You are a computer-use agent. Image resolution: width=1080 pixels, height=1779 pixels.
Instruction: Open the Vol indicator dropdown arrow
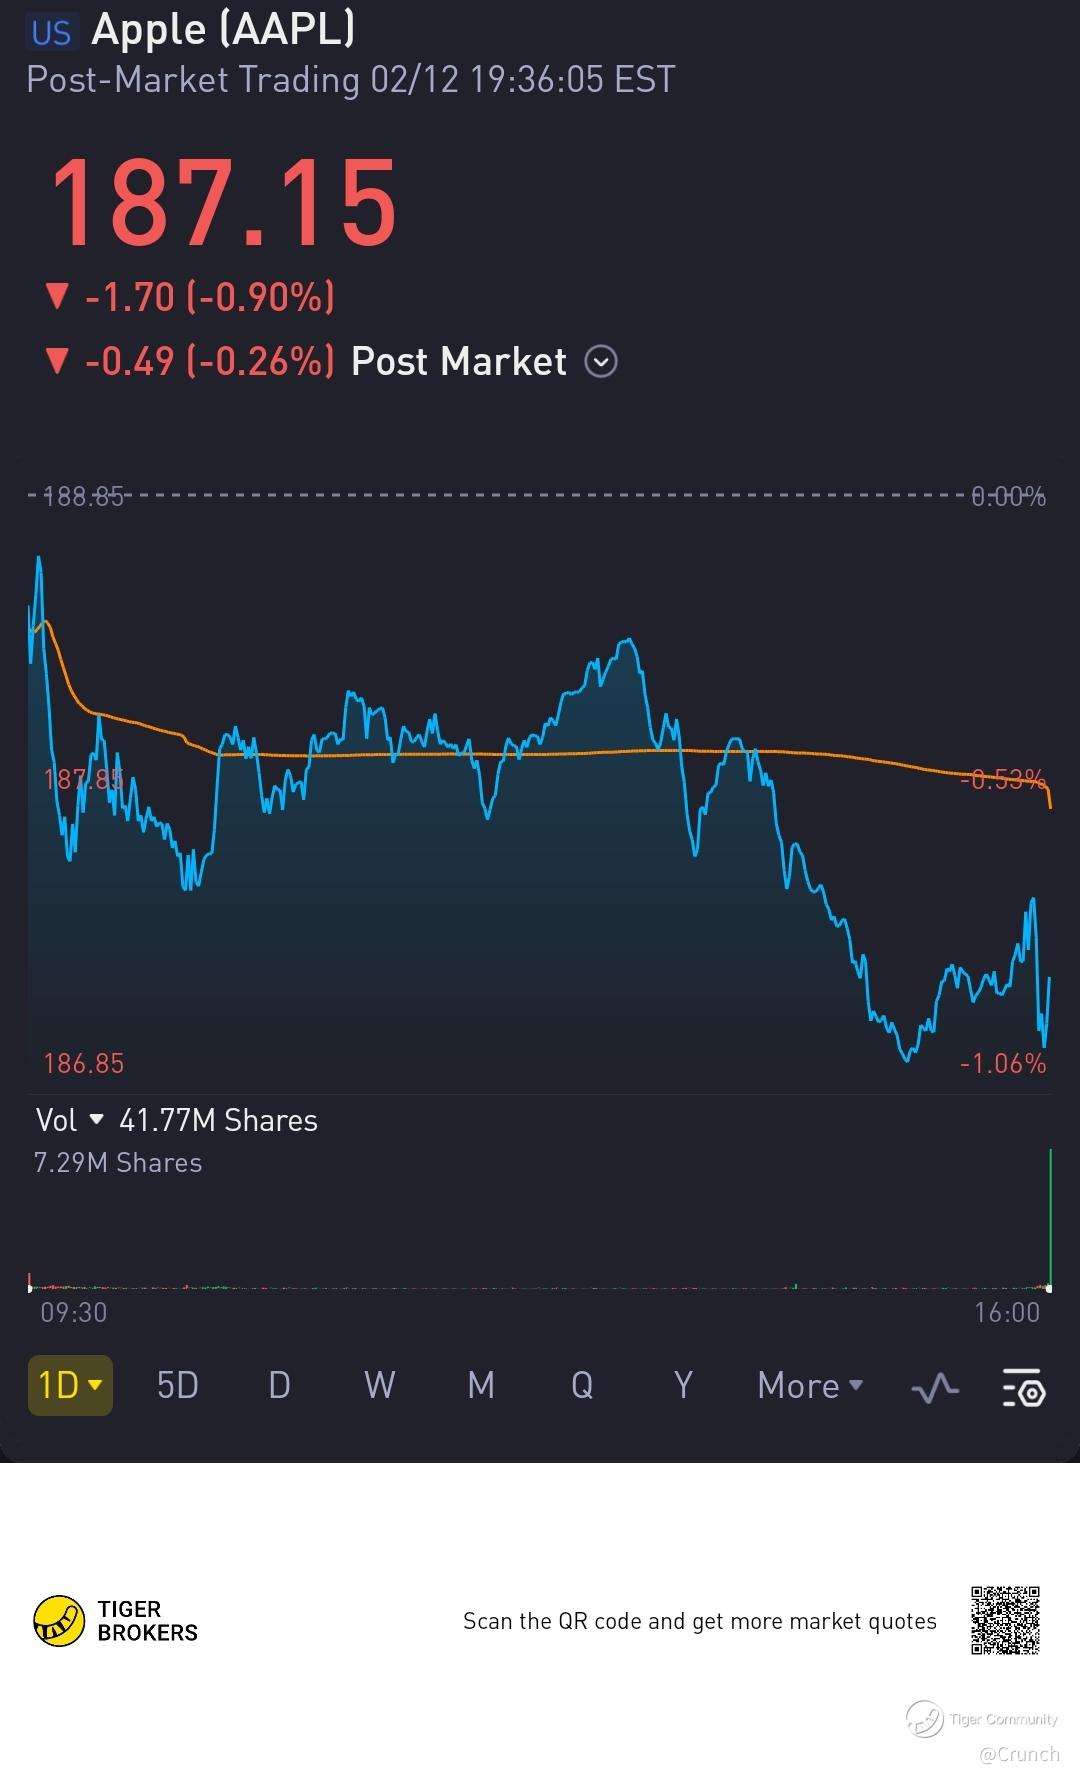point(97,1119)
